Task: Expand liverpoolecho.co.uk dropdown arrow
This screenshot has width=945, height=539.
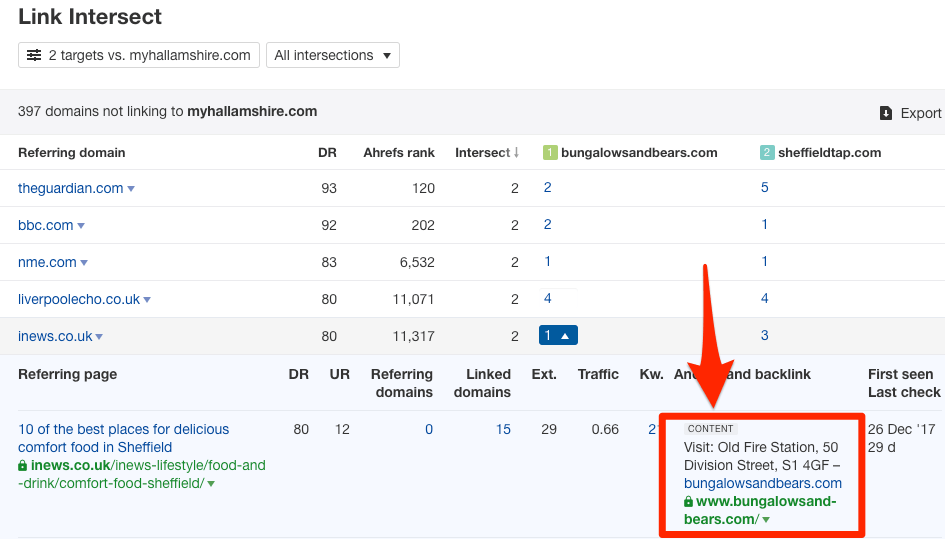Action: point(147,300)
